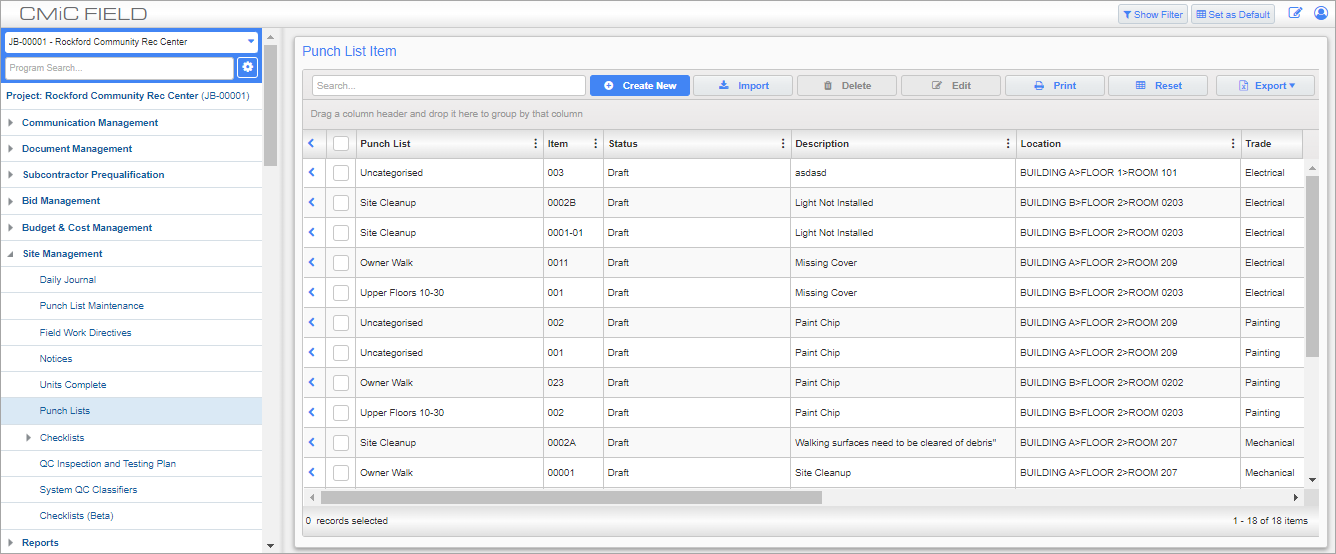Open the Export dropdown button
The image size is (1336, 554).
[x=1264, y=86]
